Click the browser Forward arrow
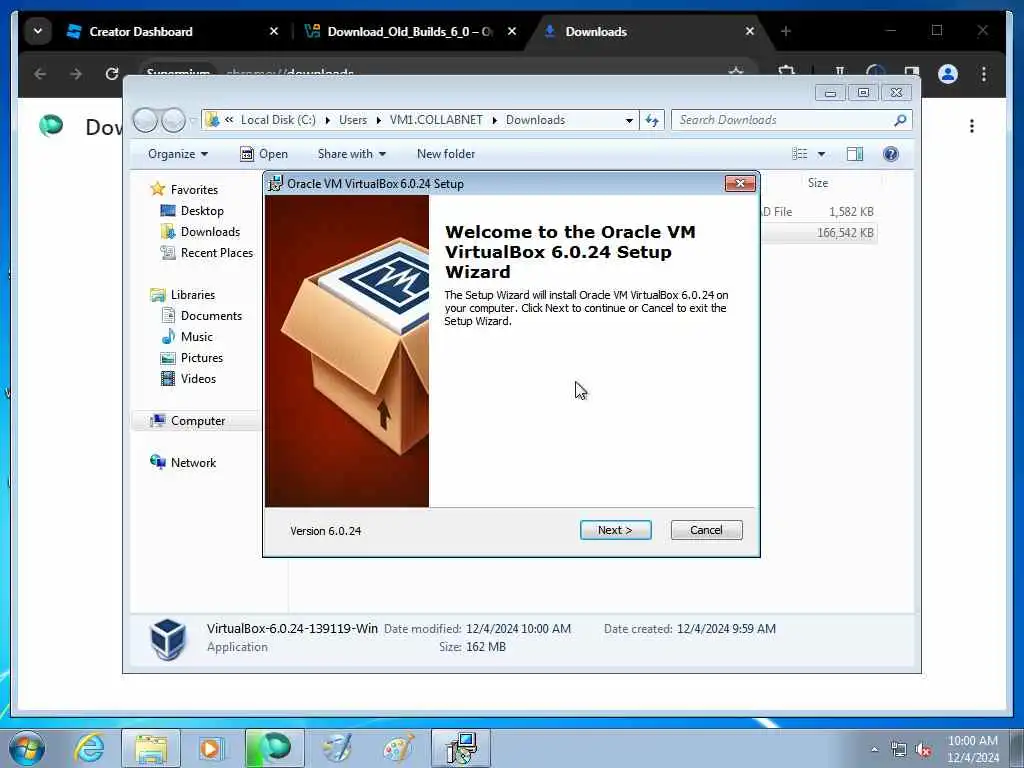Viewport: 1024px width, 768px height. tap(76, 74)
